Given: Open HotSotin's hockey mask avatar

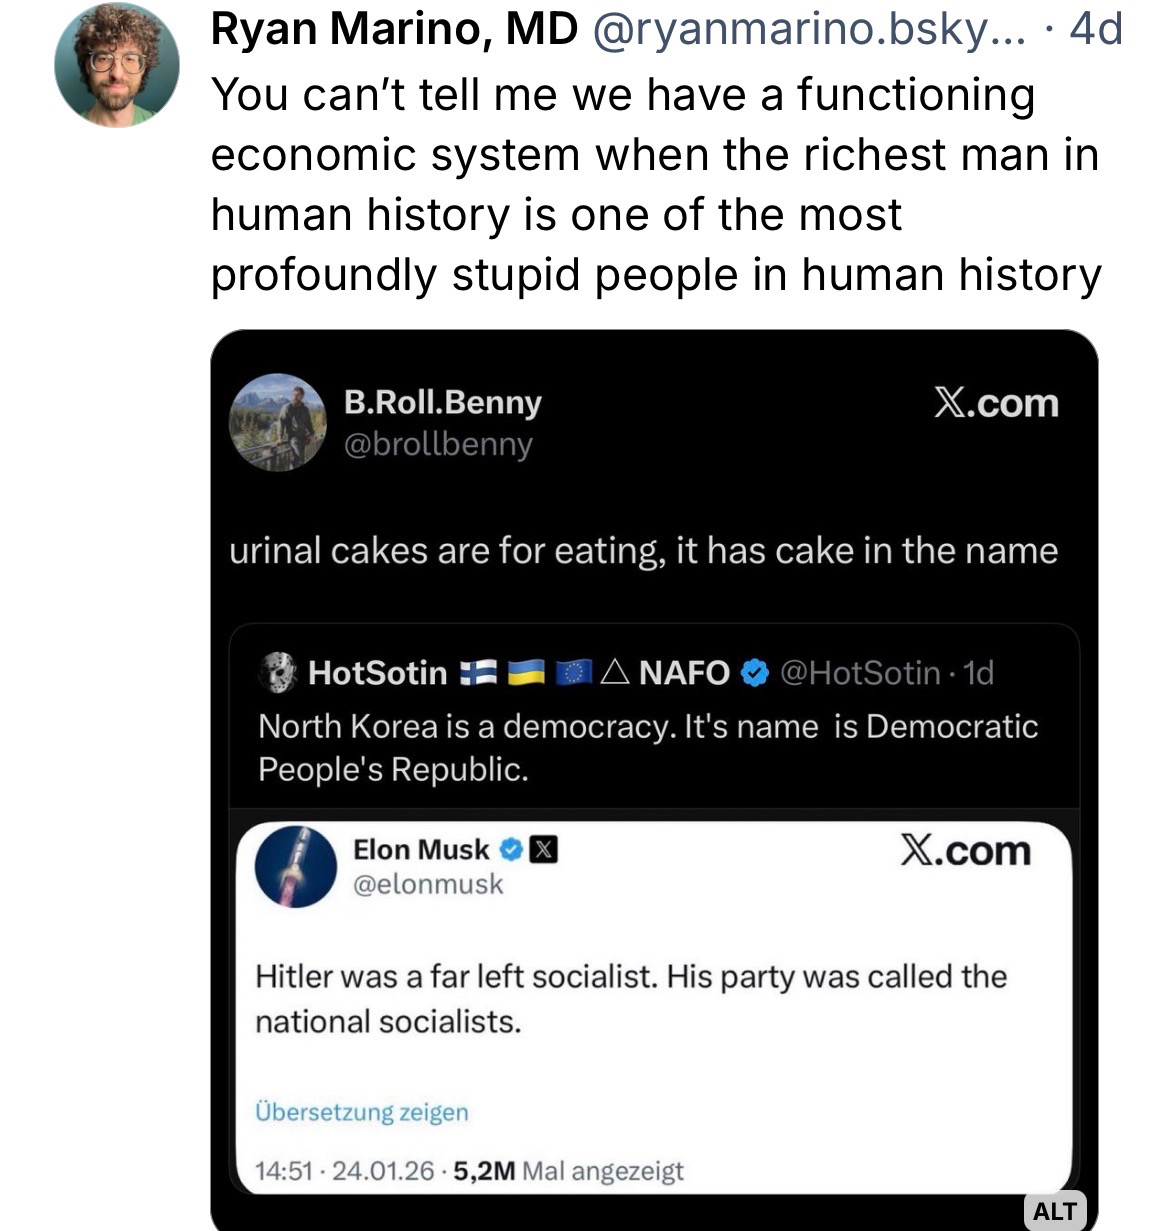Looking at the screenshot, I should tap(278, 673).
